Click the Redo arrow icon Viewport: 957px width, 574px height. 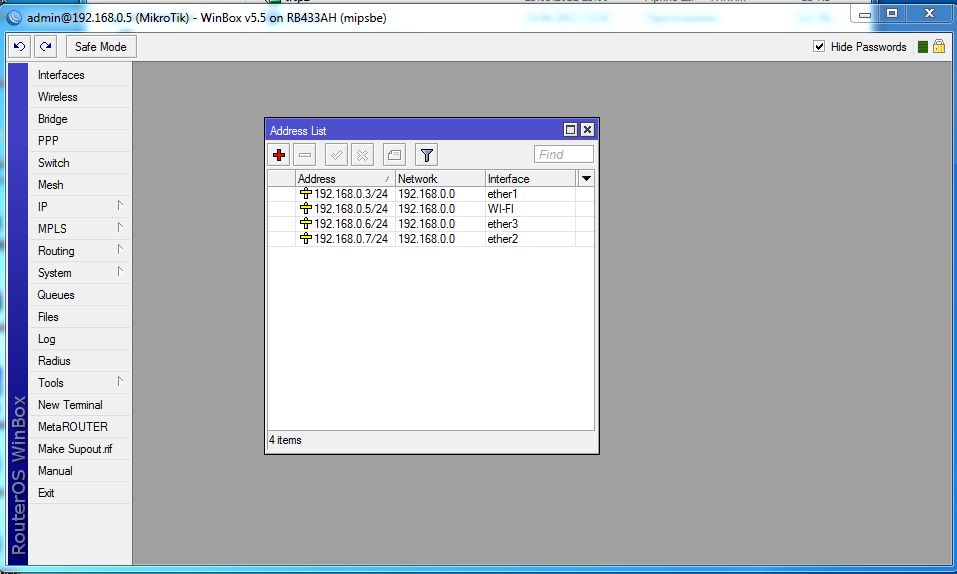pyautogui.click(x=46, y=46)
